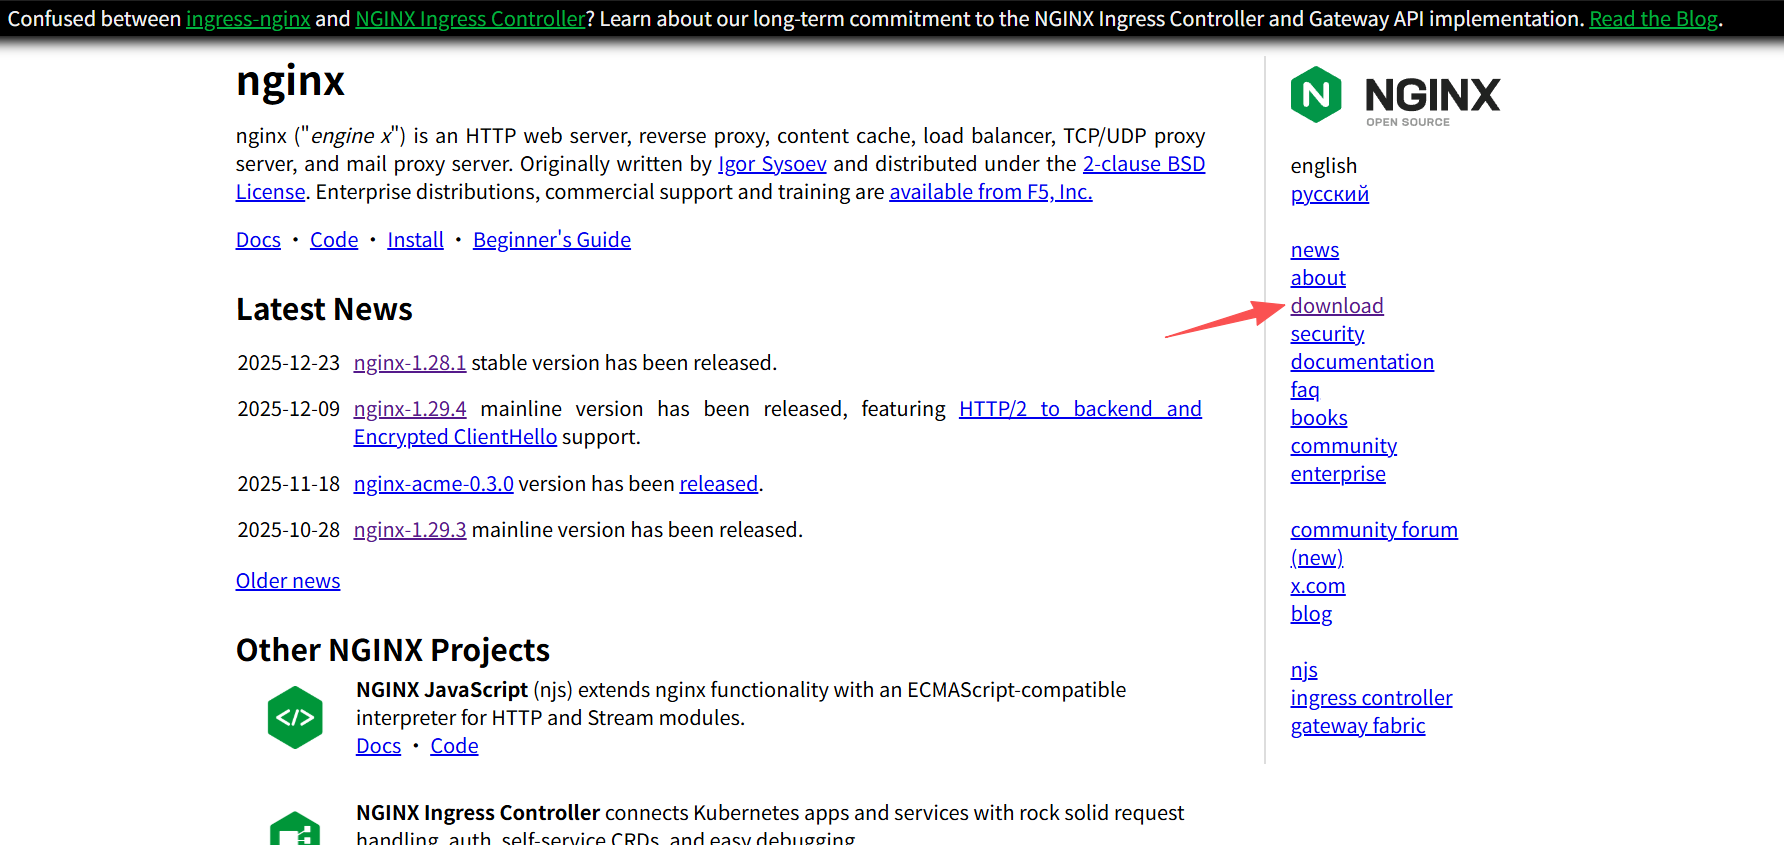Open available from F5, Inc. link

click(991, 192)
